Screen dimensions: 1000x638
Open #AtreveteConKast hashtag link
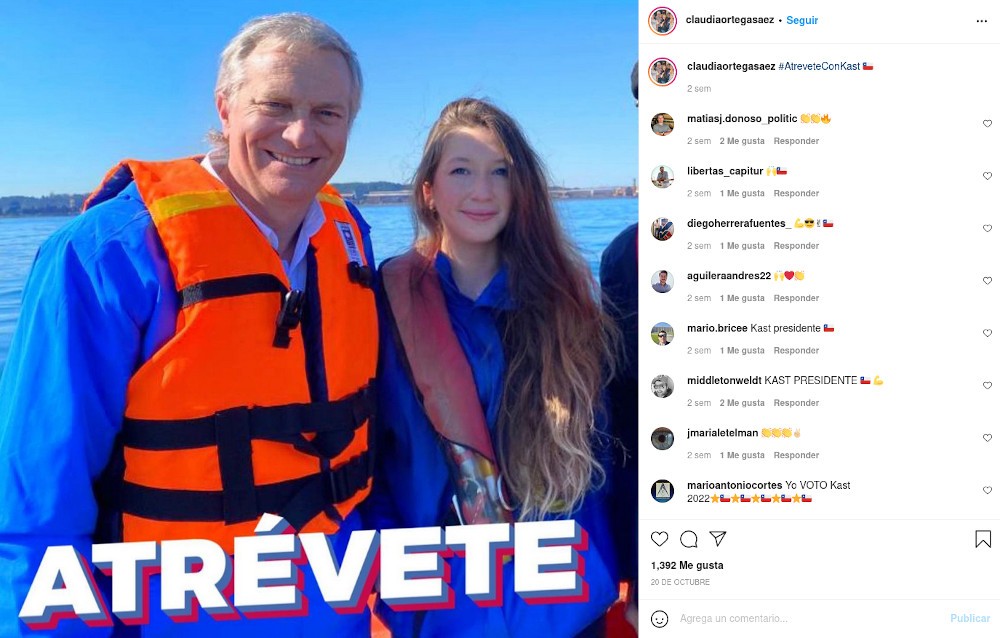[819, 66]
